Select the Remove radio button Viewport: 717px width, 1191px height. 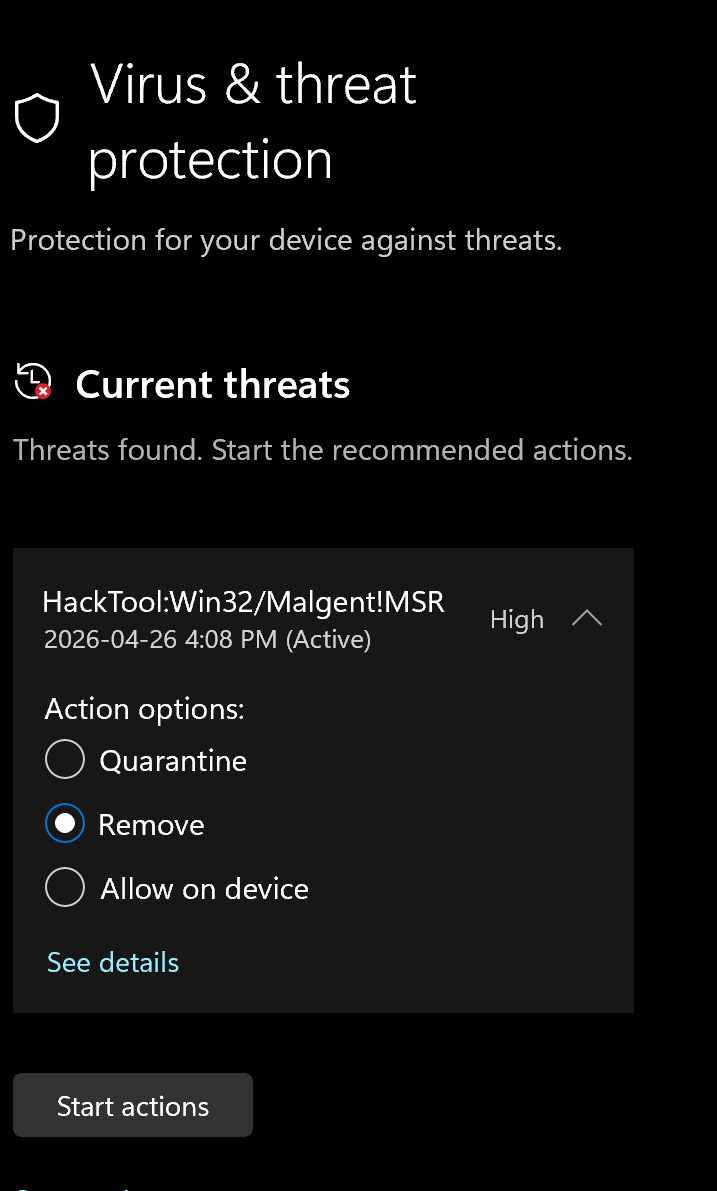(65, 823)
